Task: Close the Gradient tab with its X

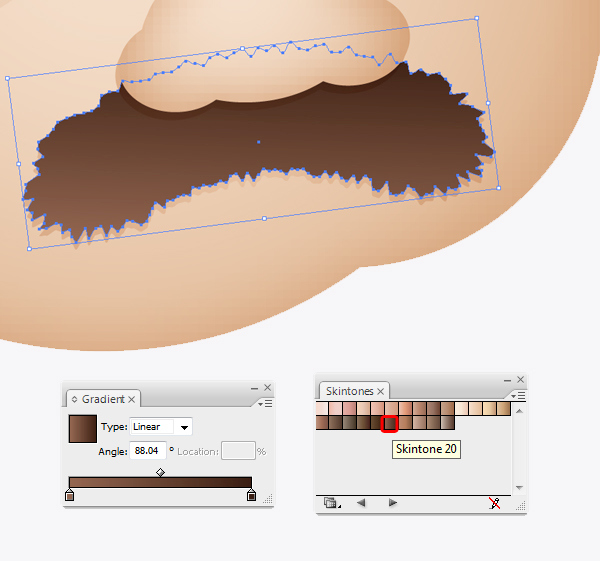Action: [132, 400]
